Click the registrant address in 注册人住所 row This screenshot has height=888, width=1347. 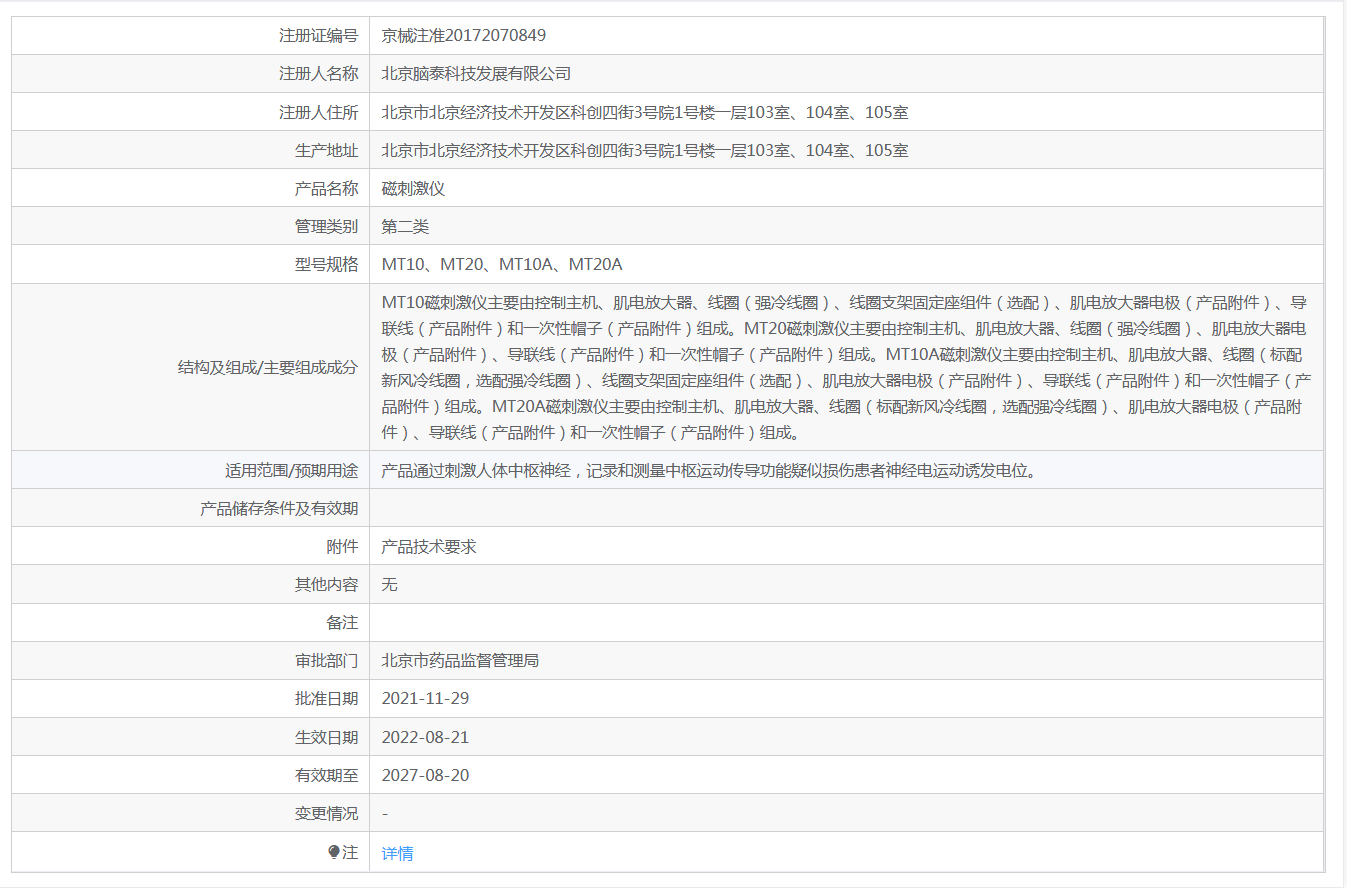pyautogui.click(x=645, y=112)
